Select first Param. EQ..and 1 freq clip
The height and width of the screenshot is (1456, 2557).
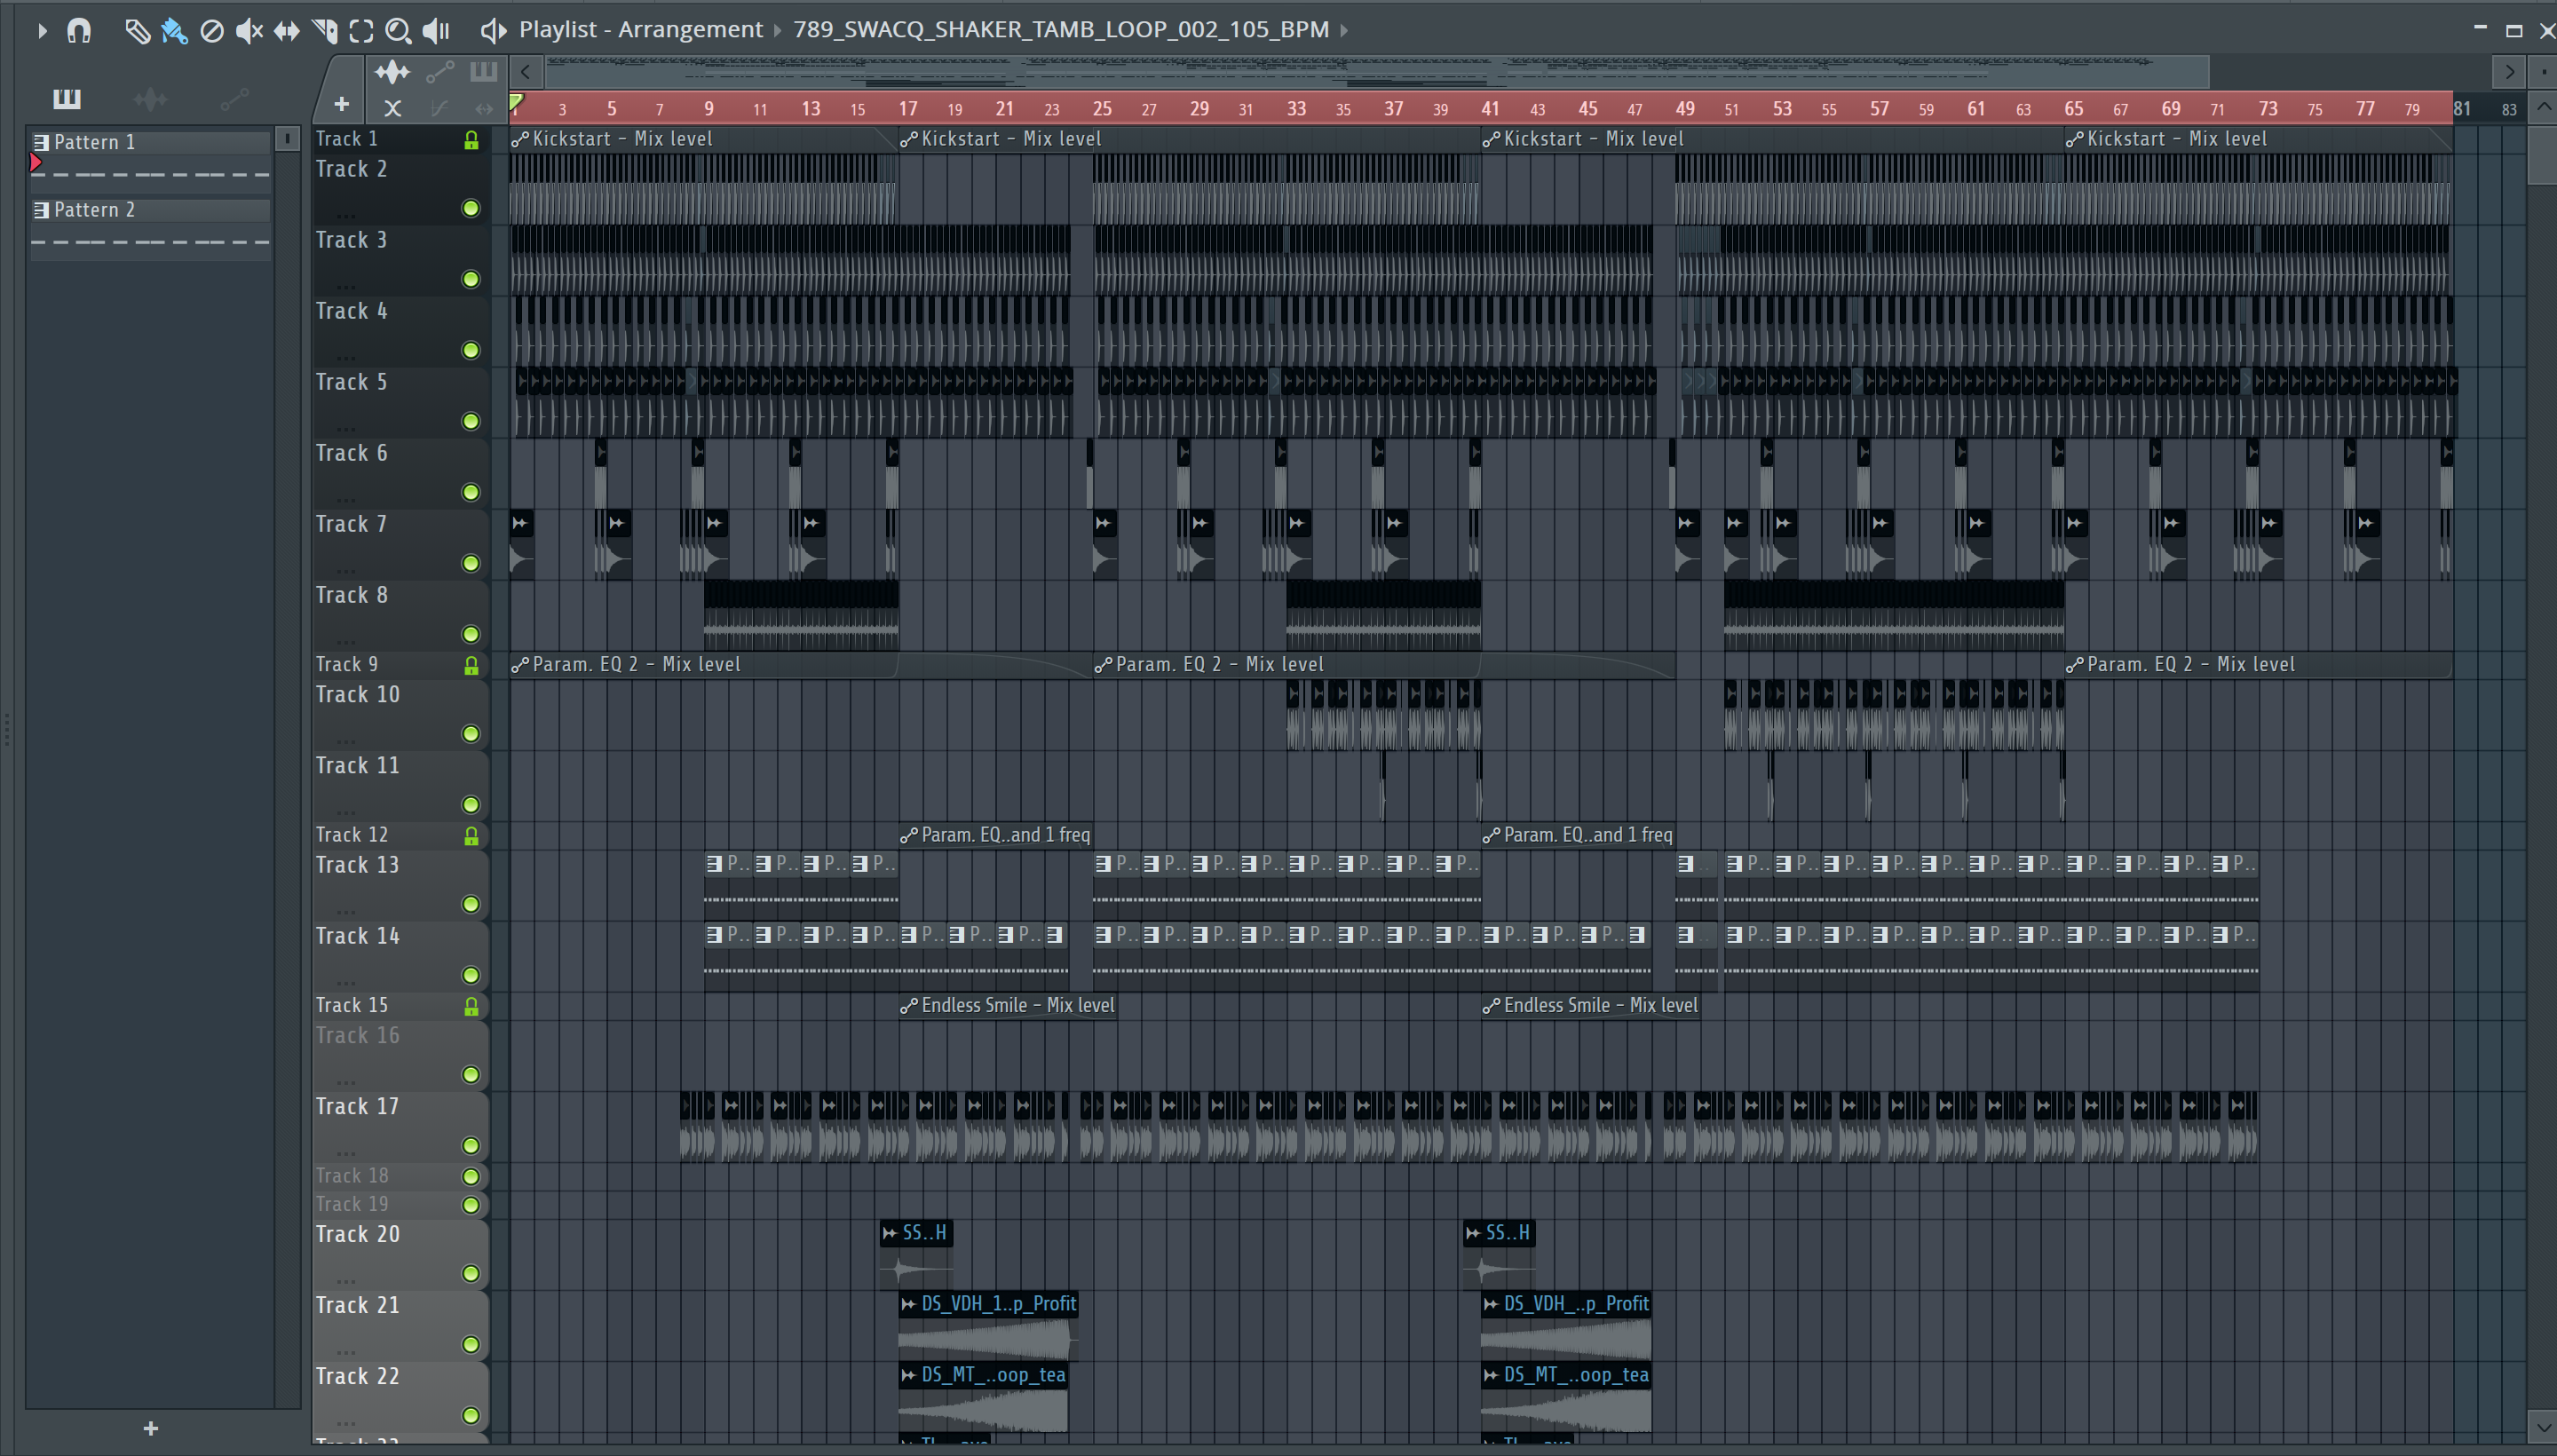click(x=996, y=835)
